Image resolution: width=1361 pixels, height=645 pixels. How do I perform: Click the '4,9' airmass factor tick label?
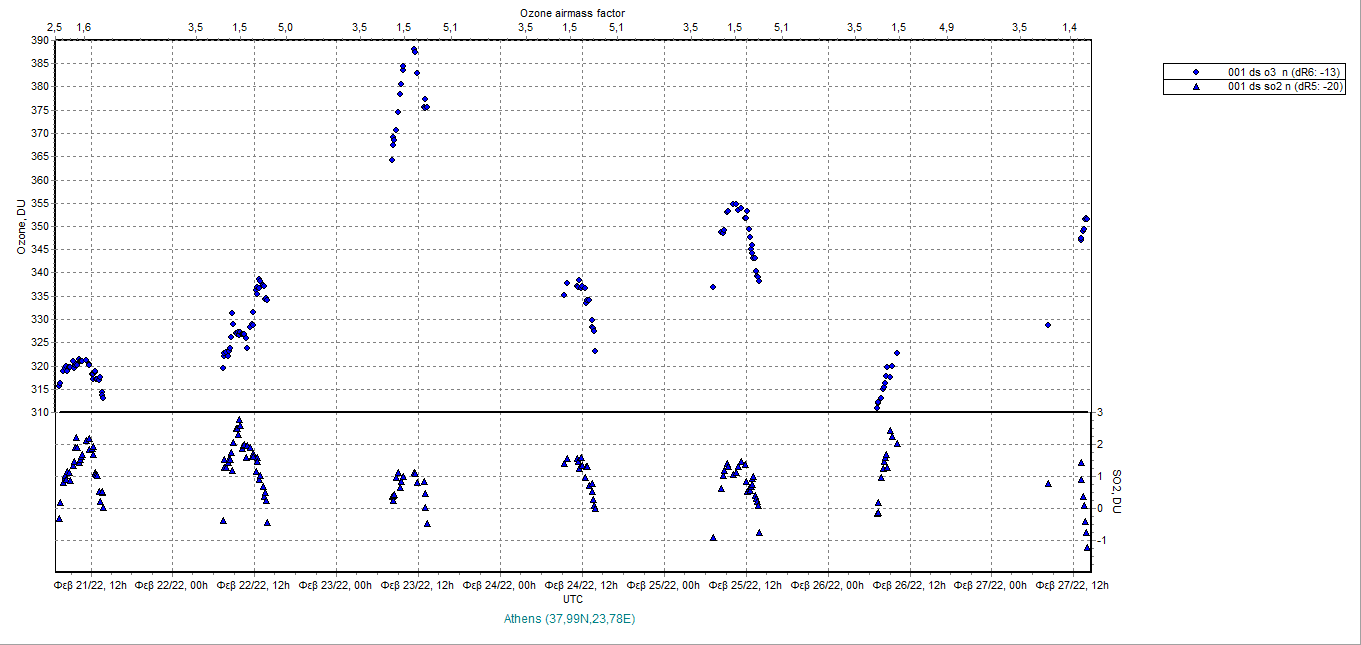pyautogui.click(x=946, y=27)
